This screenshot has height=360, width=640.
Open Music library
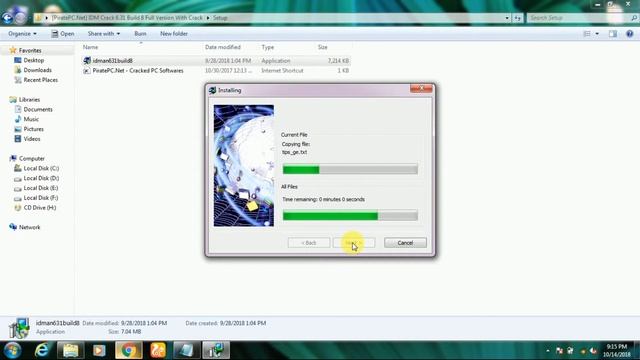(31, 119)
